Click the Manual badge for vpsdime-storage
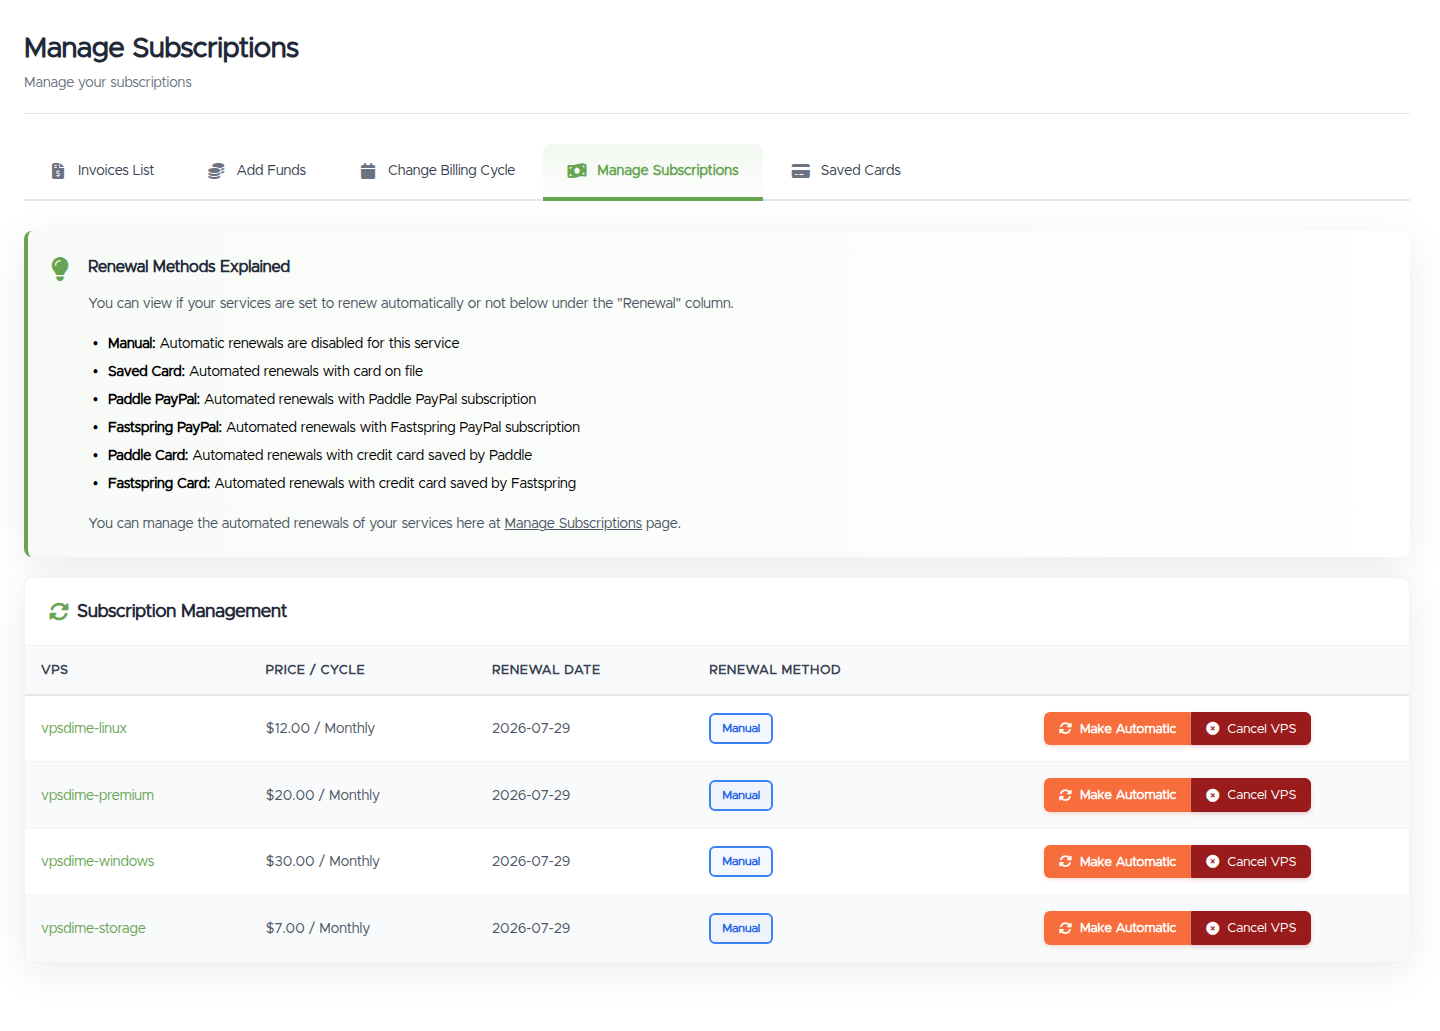The height and width of the screenshot is (1031, 1440). [741, 928]
